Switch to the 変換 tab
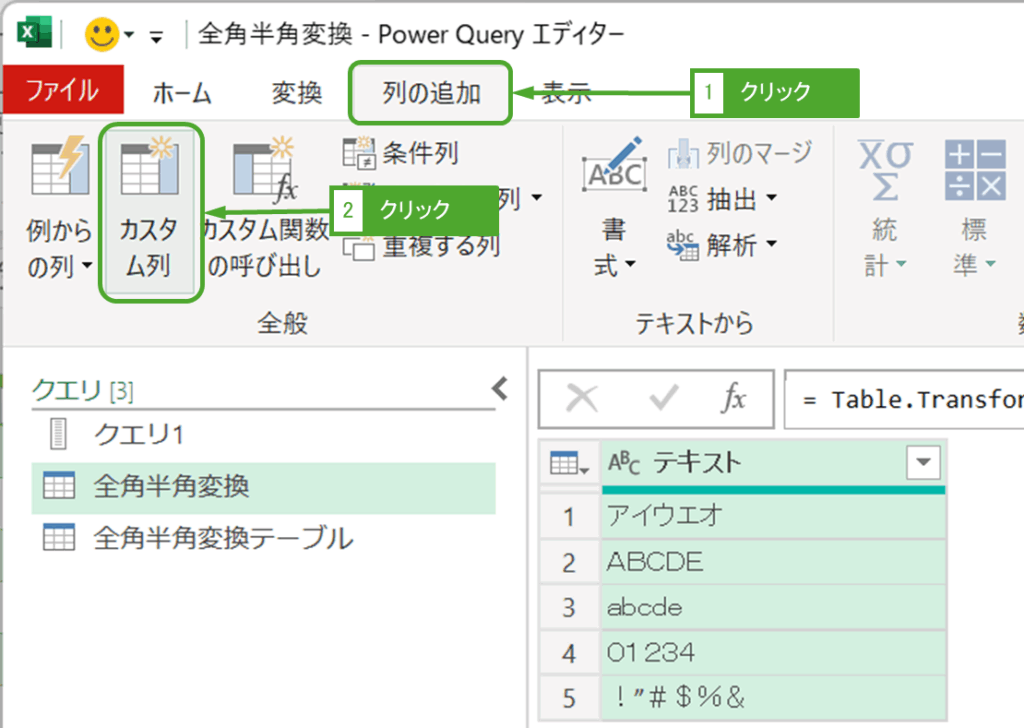 [297, 93]
